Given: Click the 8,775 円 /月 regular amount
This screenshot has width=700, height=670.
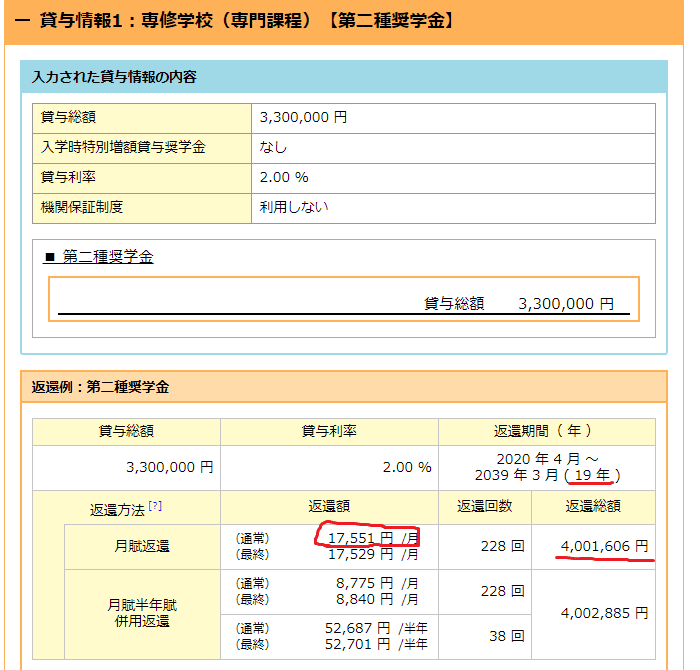Looking at the screenshot, I should pyautogui.click(x=377, y=583).
